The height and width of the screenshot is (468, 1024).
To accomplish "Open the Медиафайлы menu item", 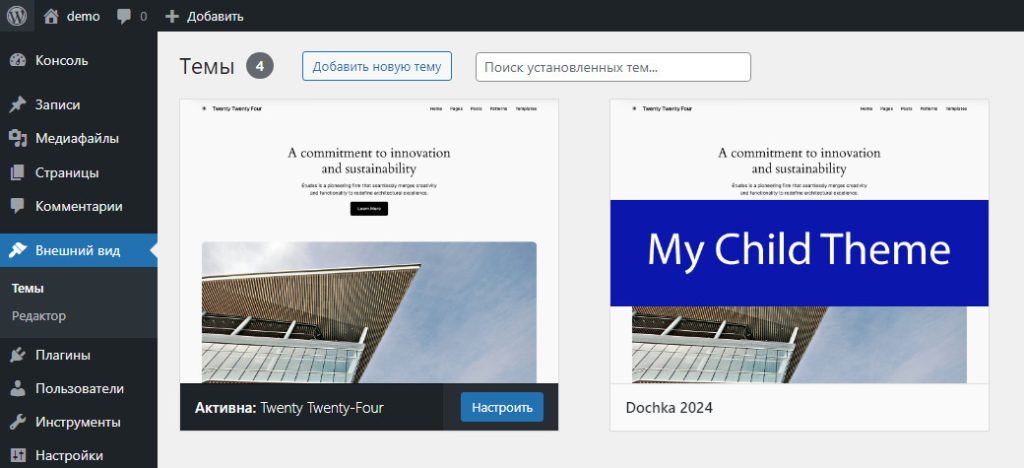I will tap(78, 138).
